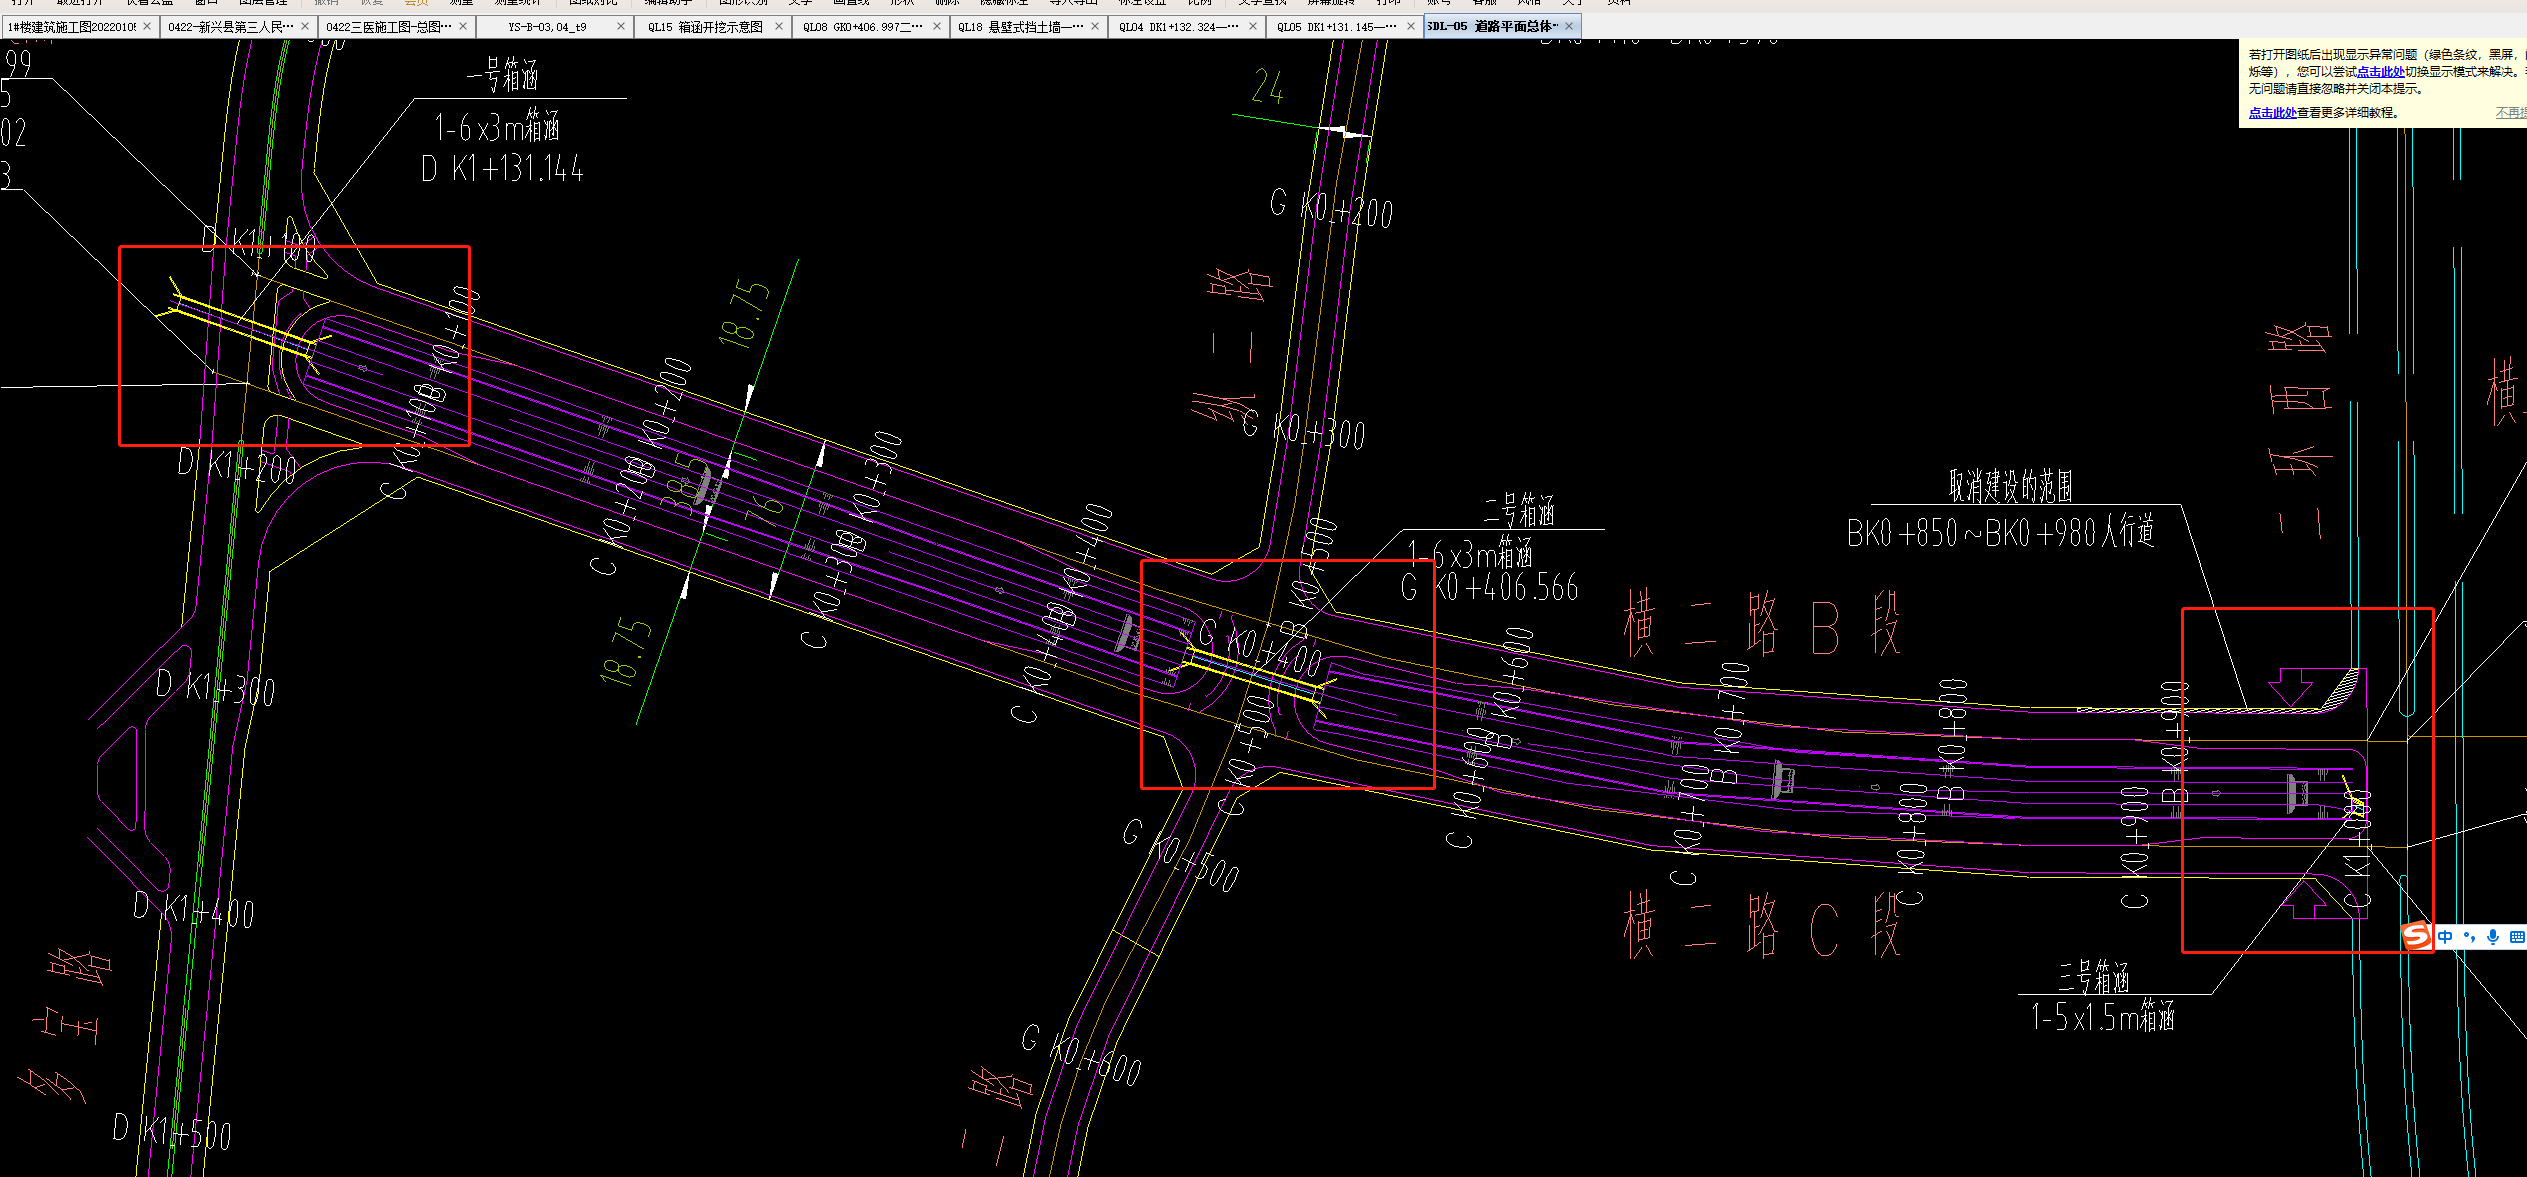
Task: Toggle the IME punctuation mode button
Action: click(2469, 937)
